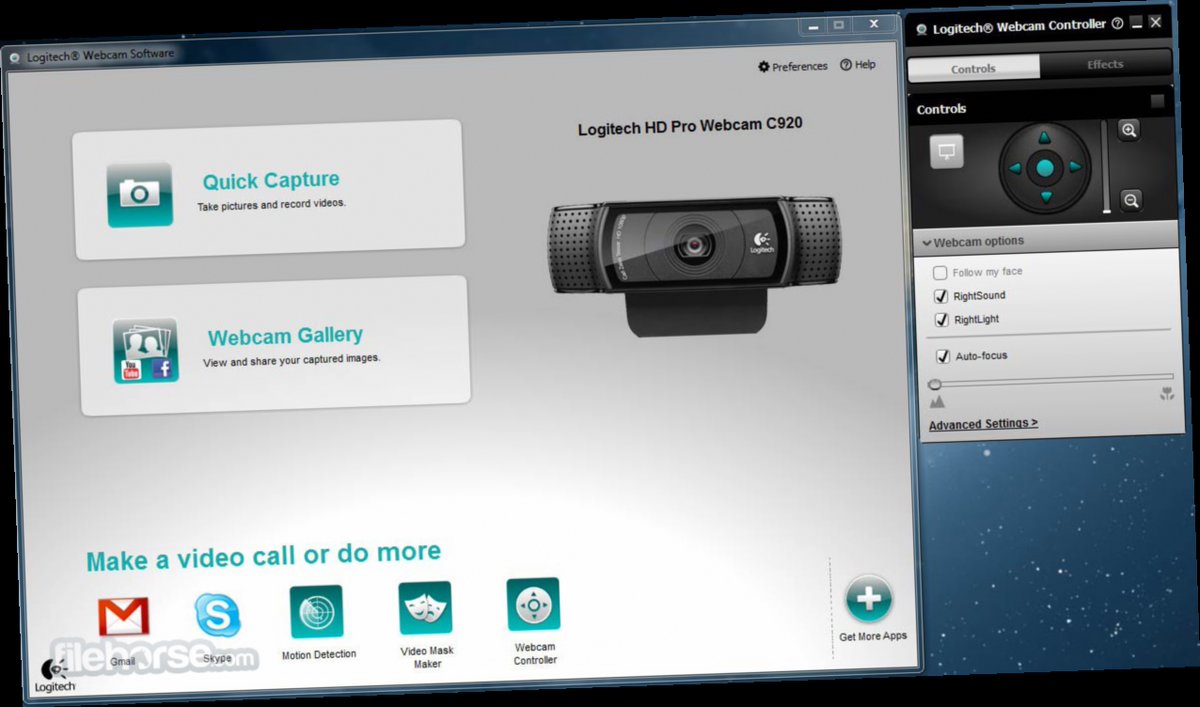Click the vertical zoom slider bar

pos(1105,167)
